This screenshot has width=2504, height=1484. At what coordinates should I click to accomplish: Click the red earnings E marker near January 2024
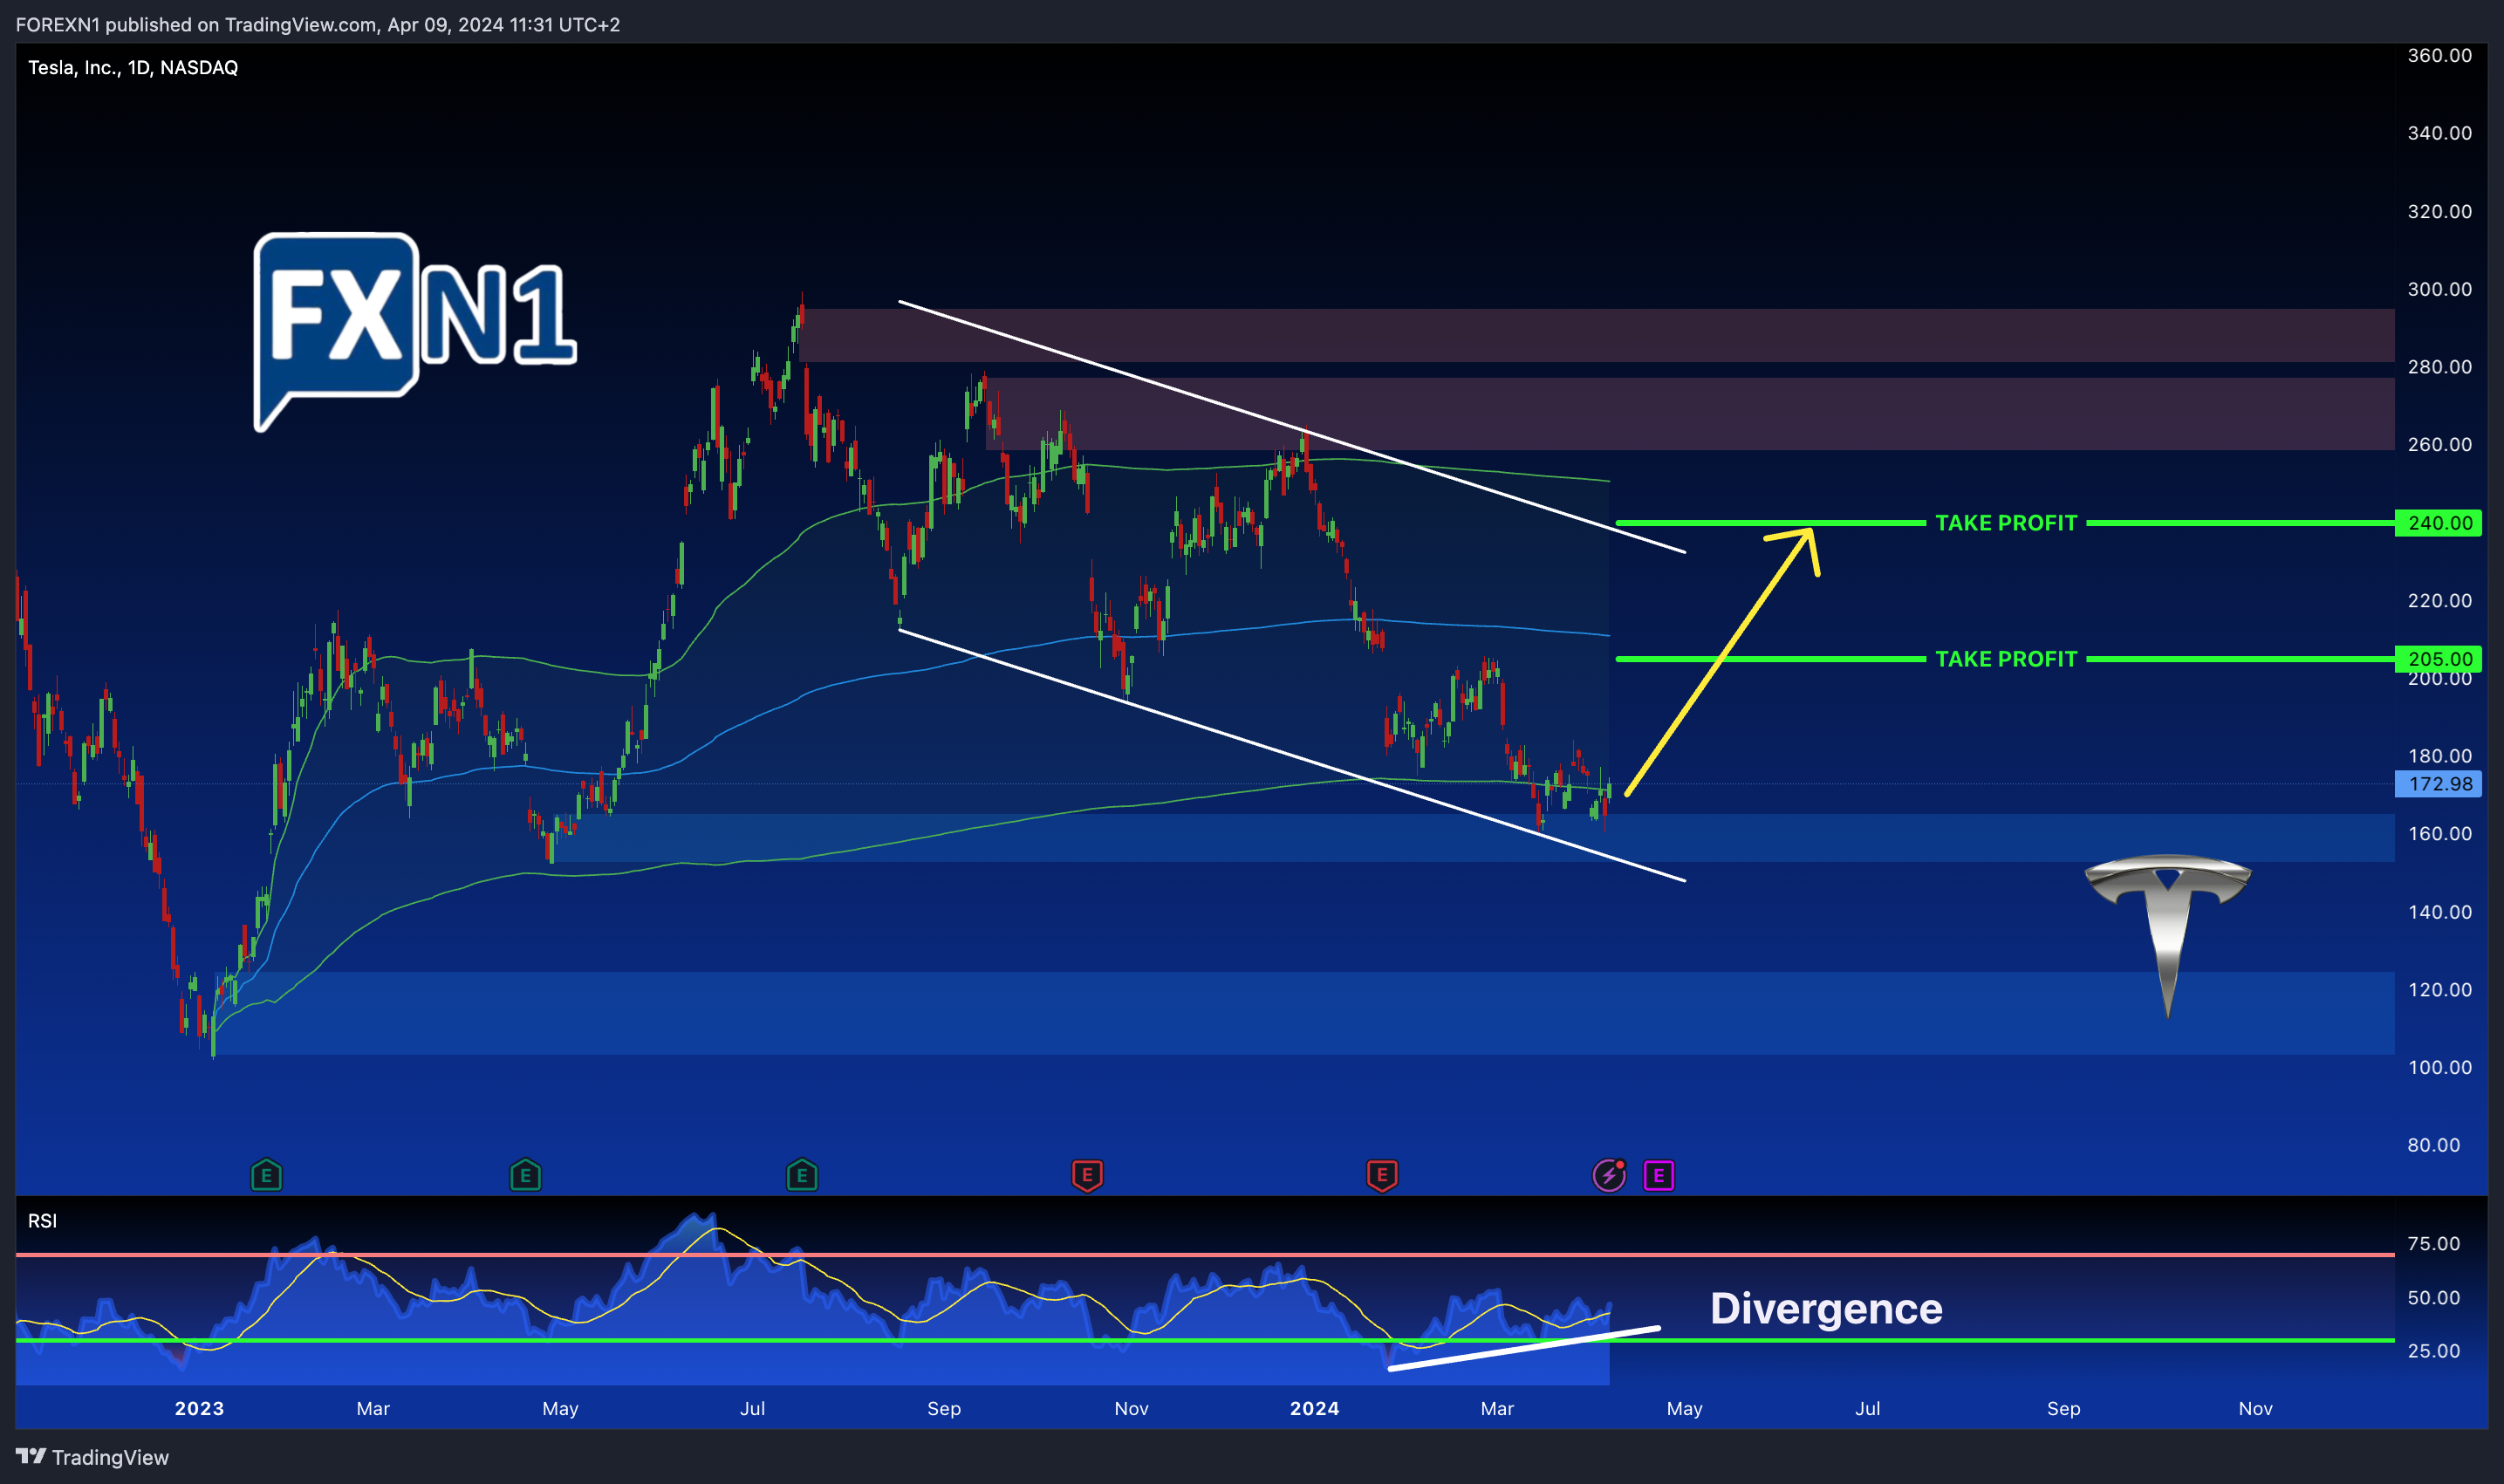pyautogui.click(x=1382, y=1175)
